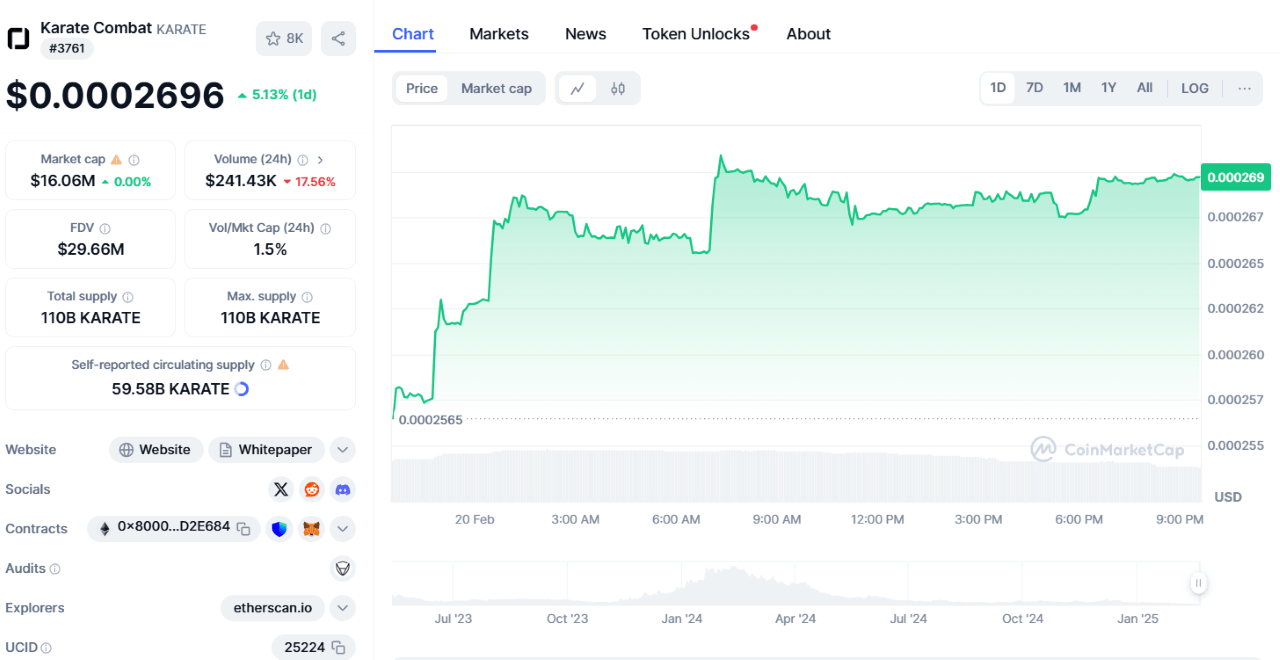Open the UCID info icon
Image resolution: width=1280 pixels, height=660 pixels.
46,647
